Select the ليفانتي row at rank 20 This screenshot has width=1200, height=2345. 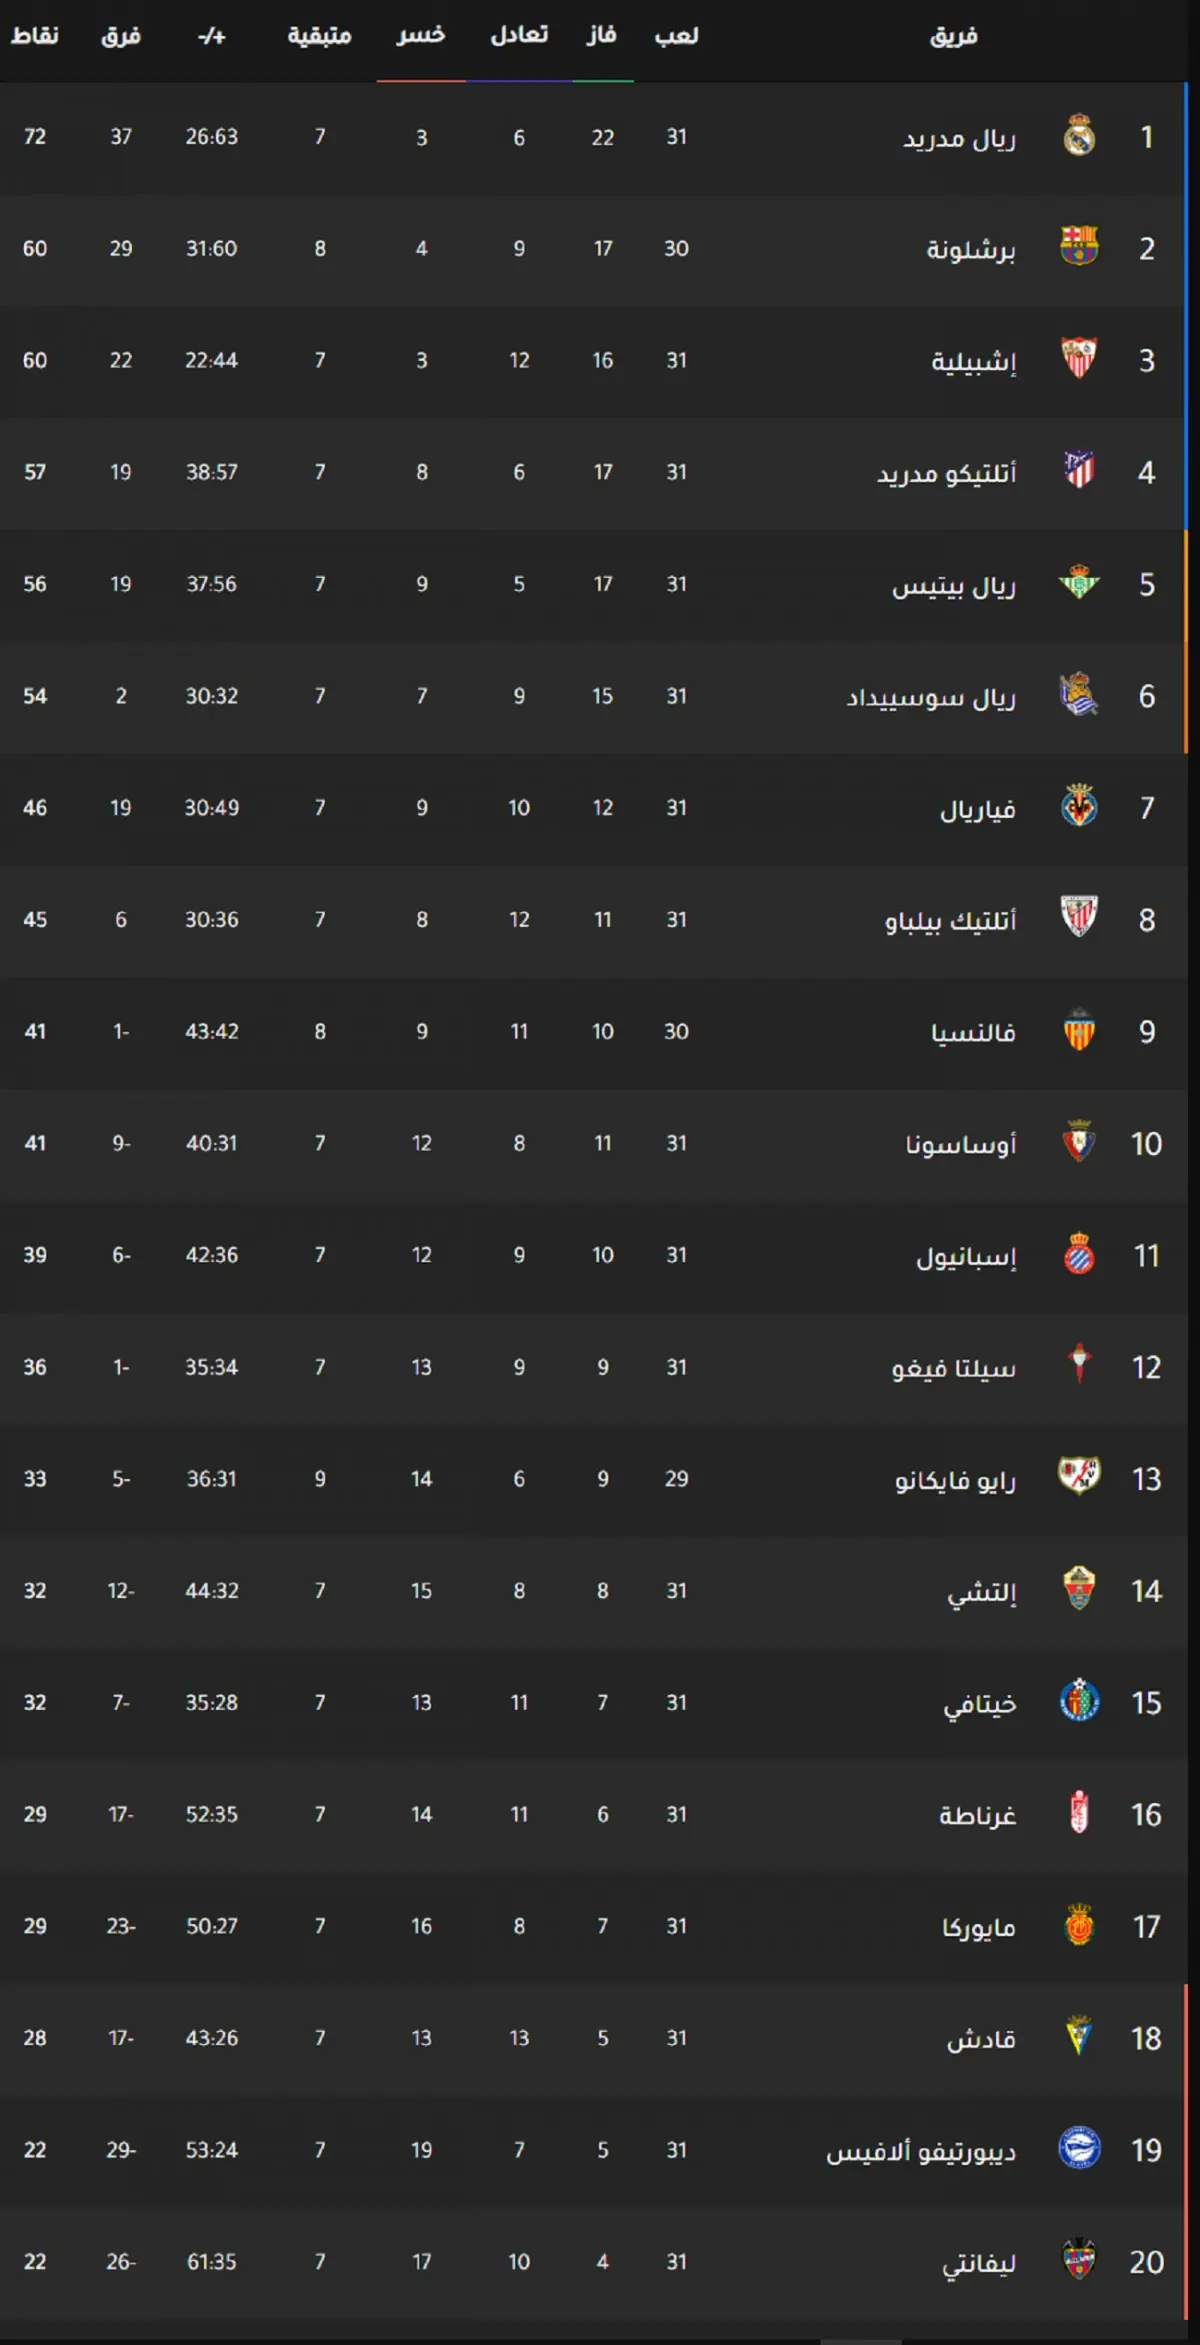coord(594,2262)
